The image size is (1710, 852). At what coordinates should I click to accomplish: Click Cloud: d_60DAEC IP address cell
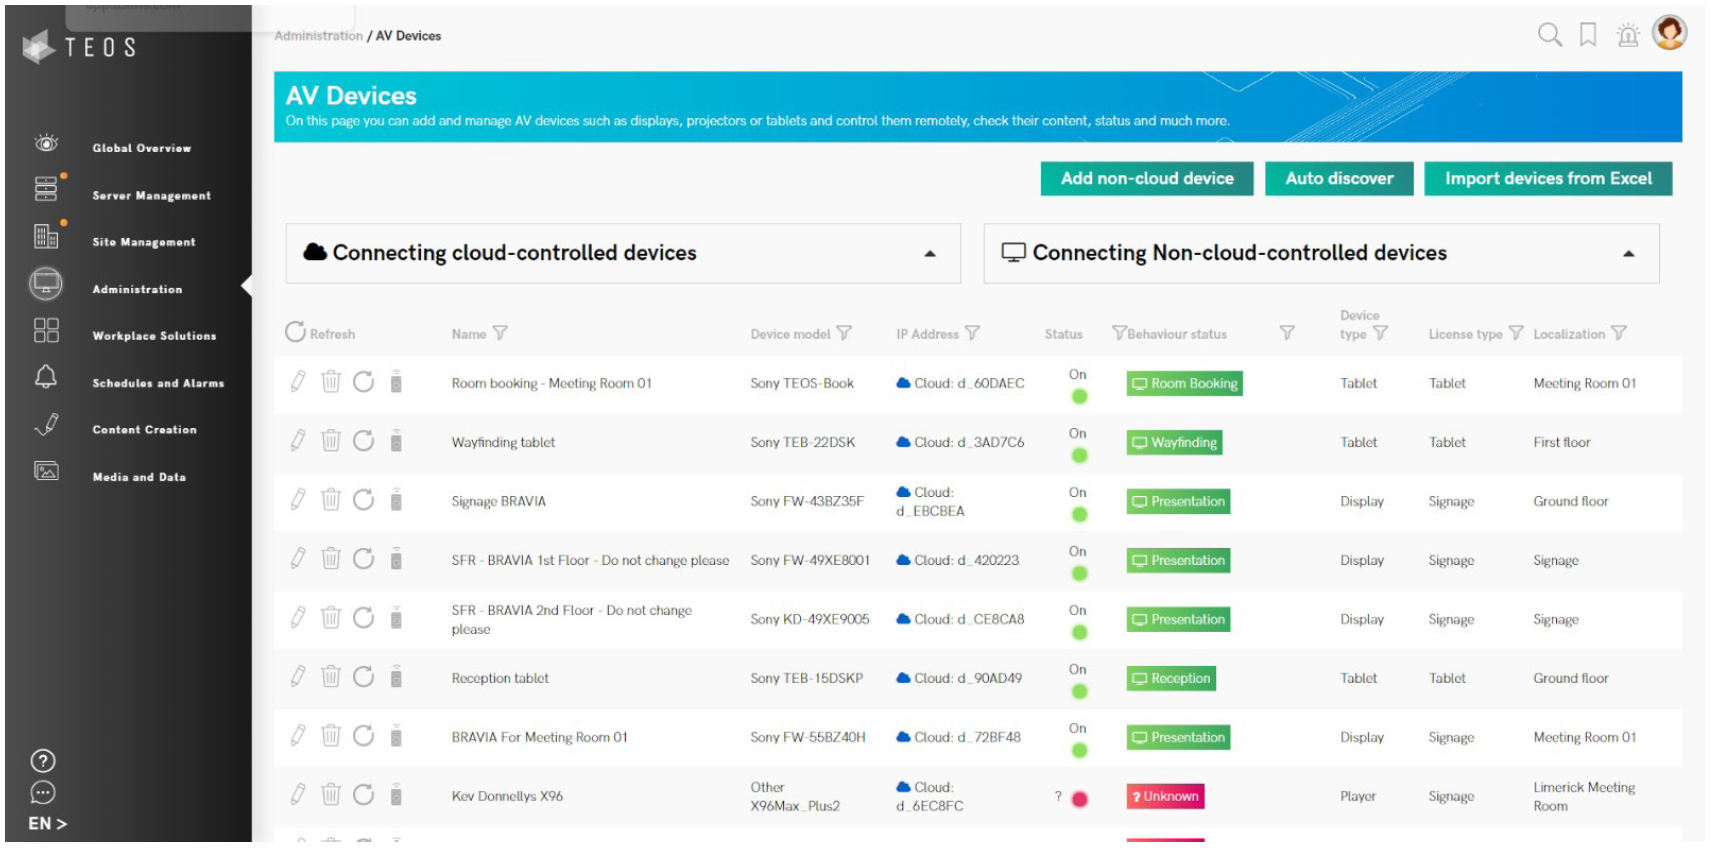pyautogui.click(x=960, y=383)
